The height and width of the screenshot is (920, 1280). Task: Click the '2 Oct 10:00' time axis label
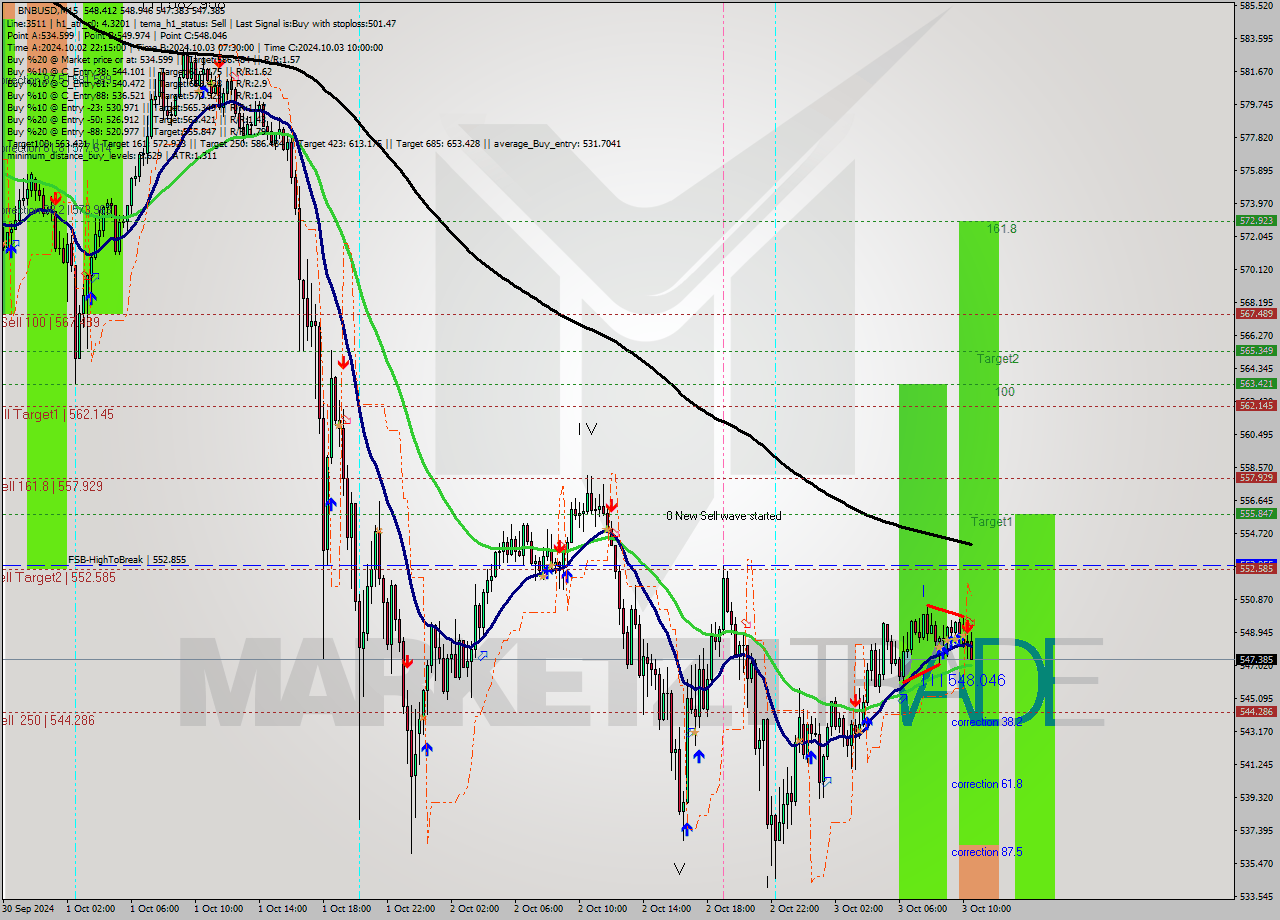(x=603, y=909)
